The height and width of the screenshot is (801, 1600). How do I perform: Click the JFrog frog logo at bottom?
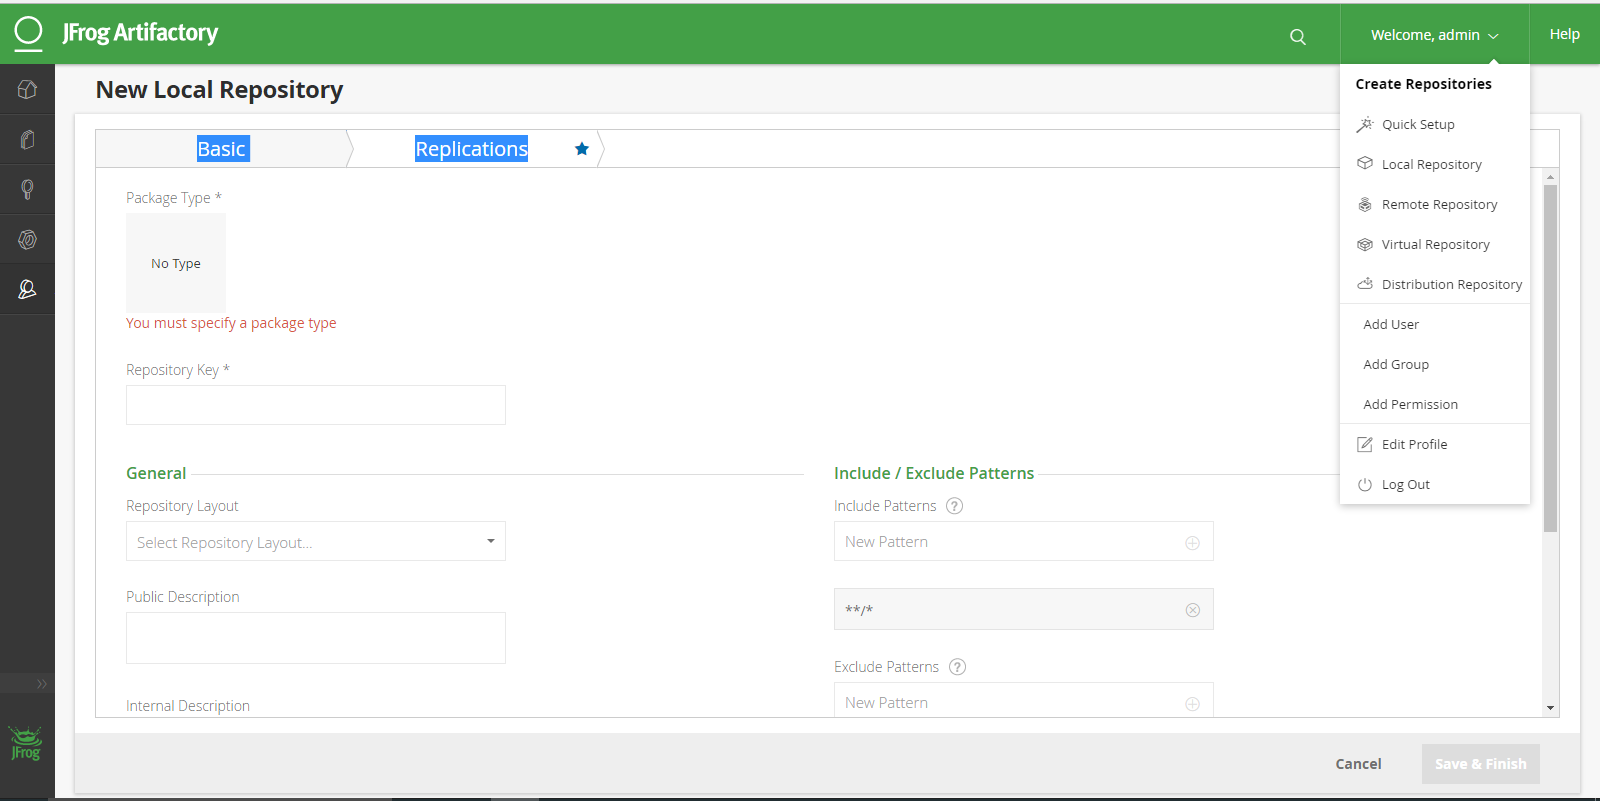[x=26, y=744]
